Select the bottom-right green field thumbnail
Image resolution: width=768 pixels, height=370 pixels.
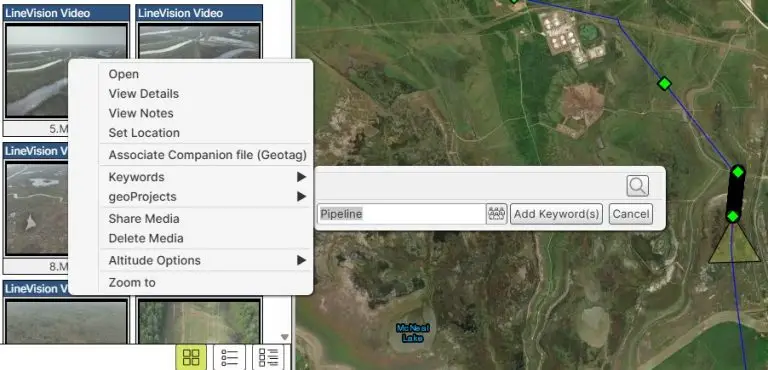(199, 321)
